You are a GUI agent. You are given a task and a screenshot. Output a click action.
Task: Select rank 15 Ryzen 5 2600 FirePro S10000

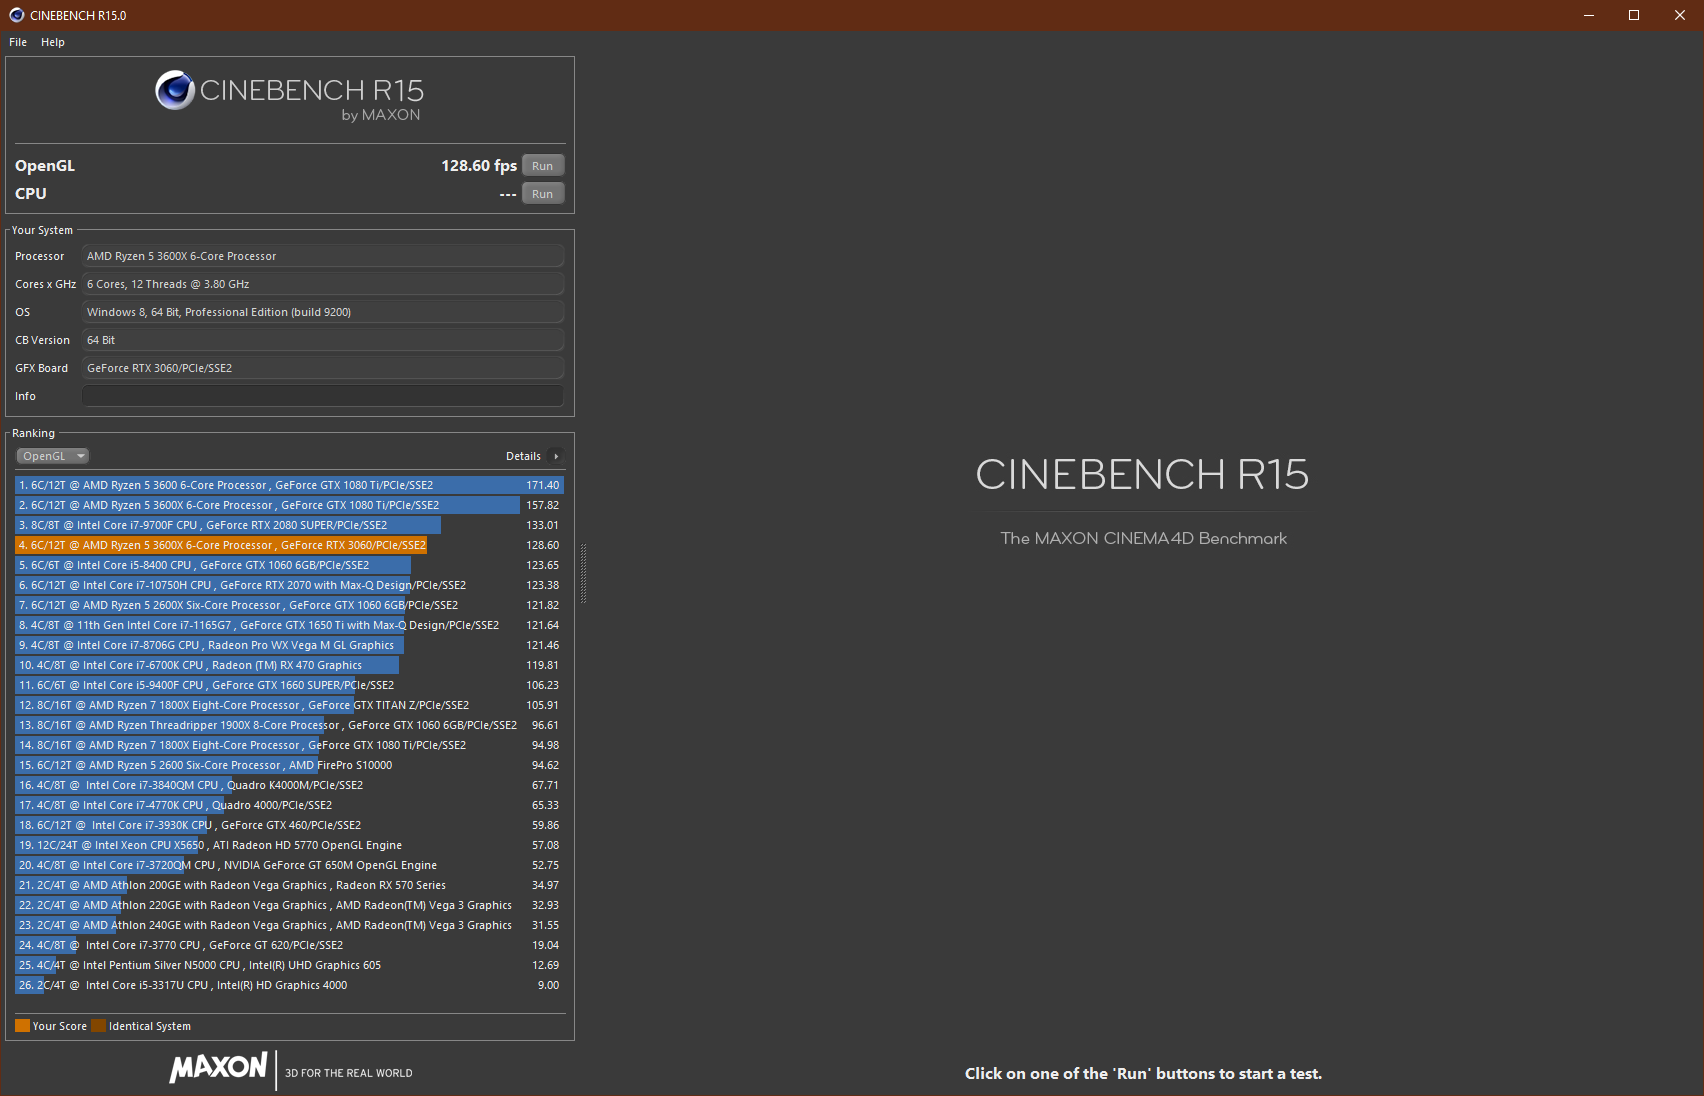coord(290,765)
